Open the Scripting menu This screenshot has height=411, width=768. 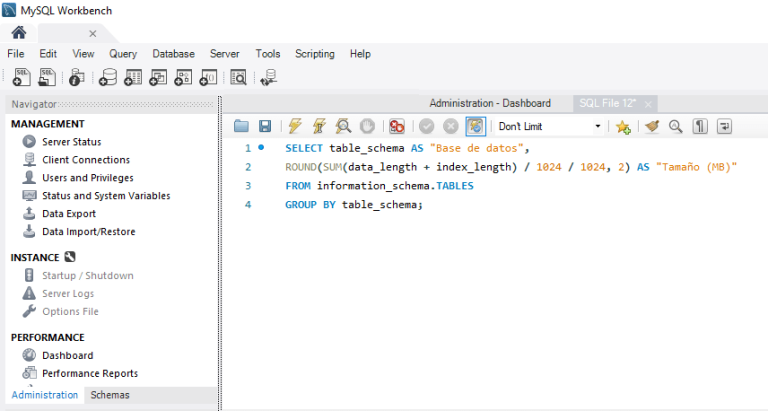tap(315, 54)
